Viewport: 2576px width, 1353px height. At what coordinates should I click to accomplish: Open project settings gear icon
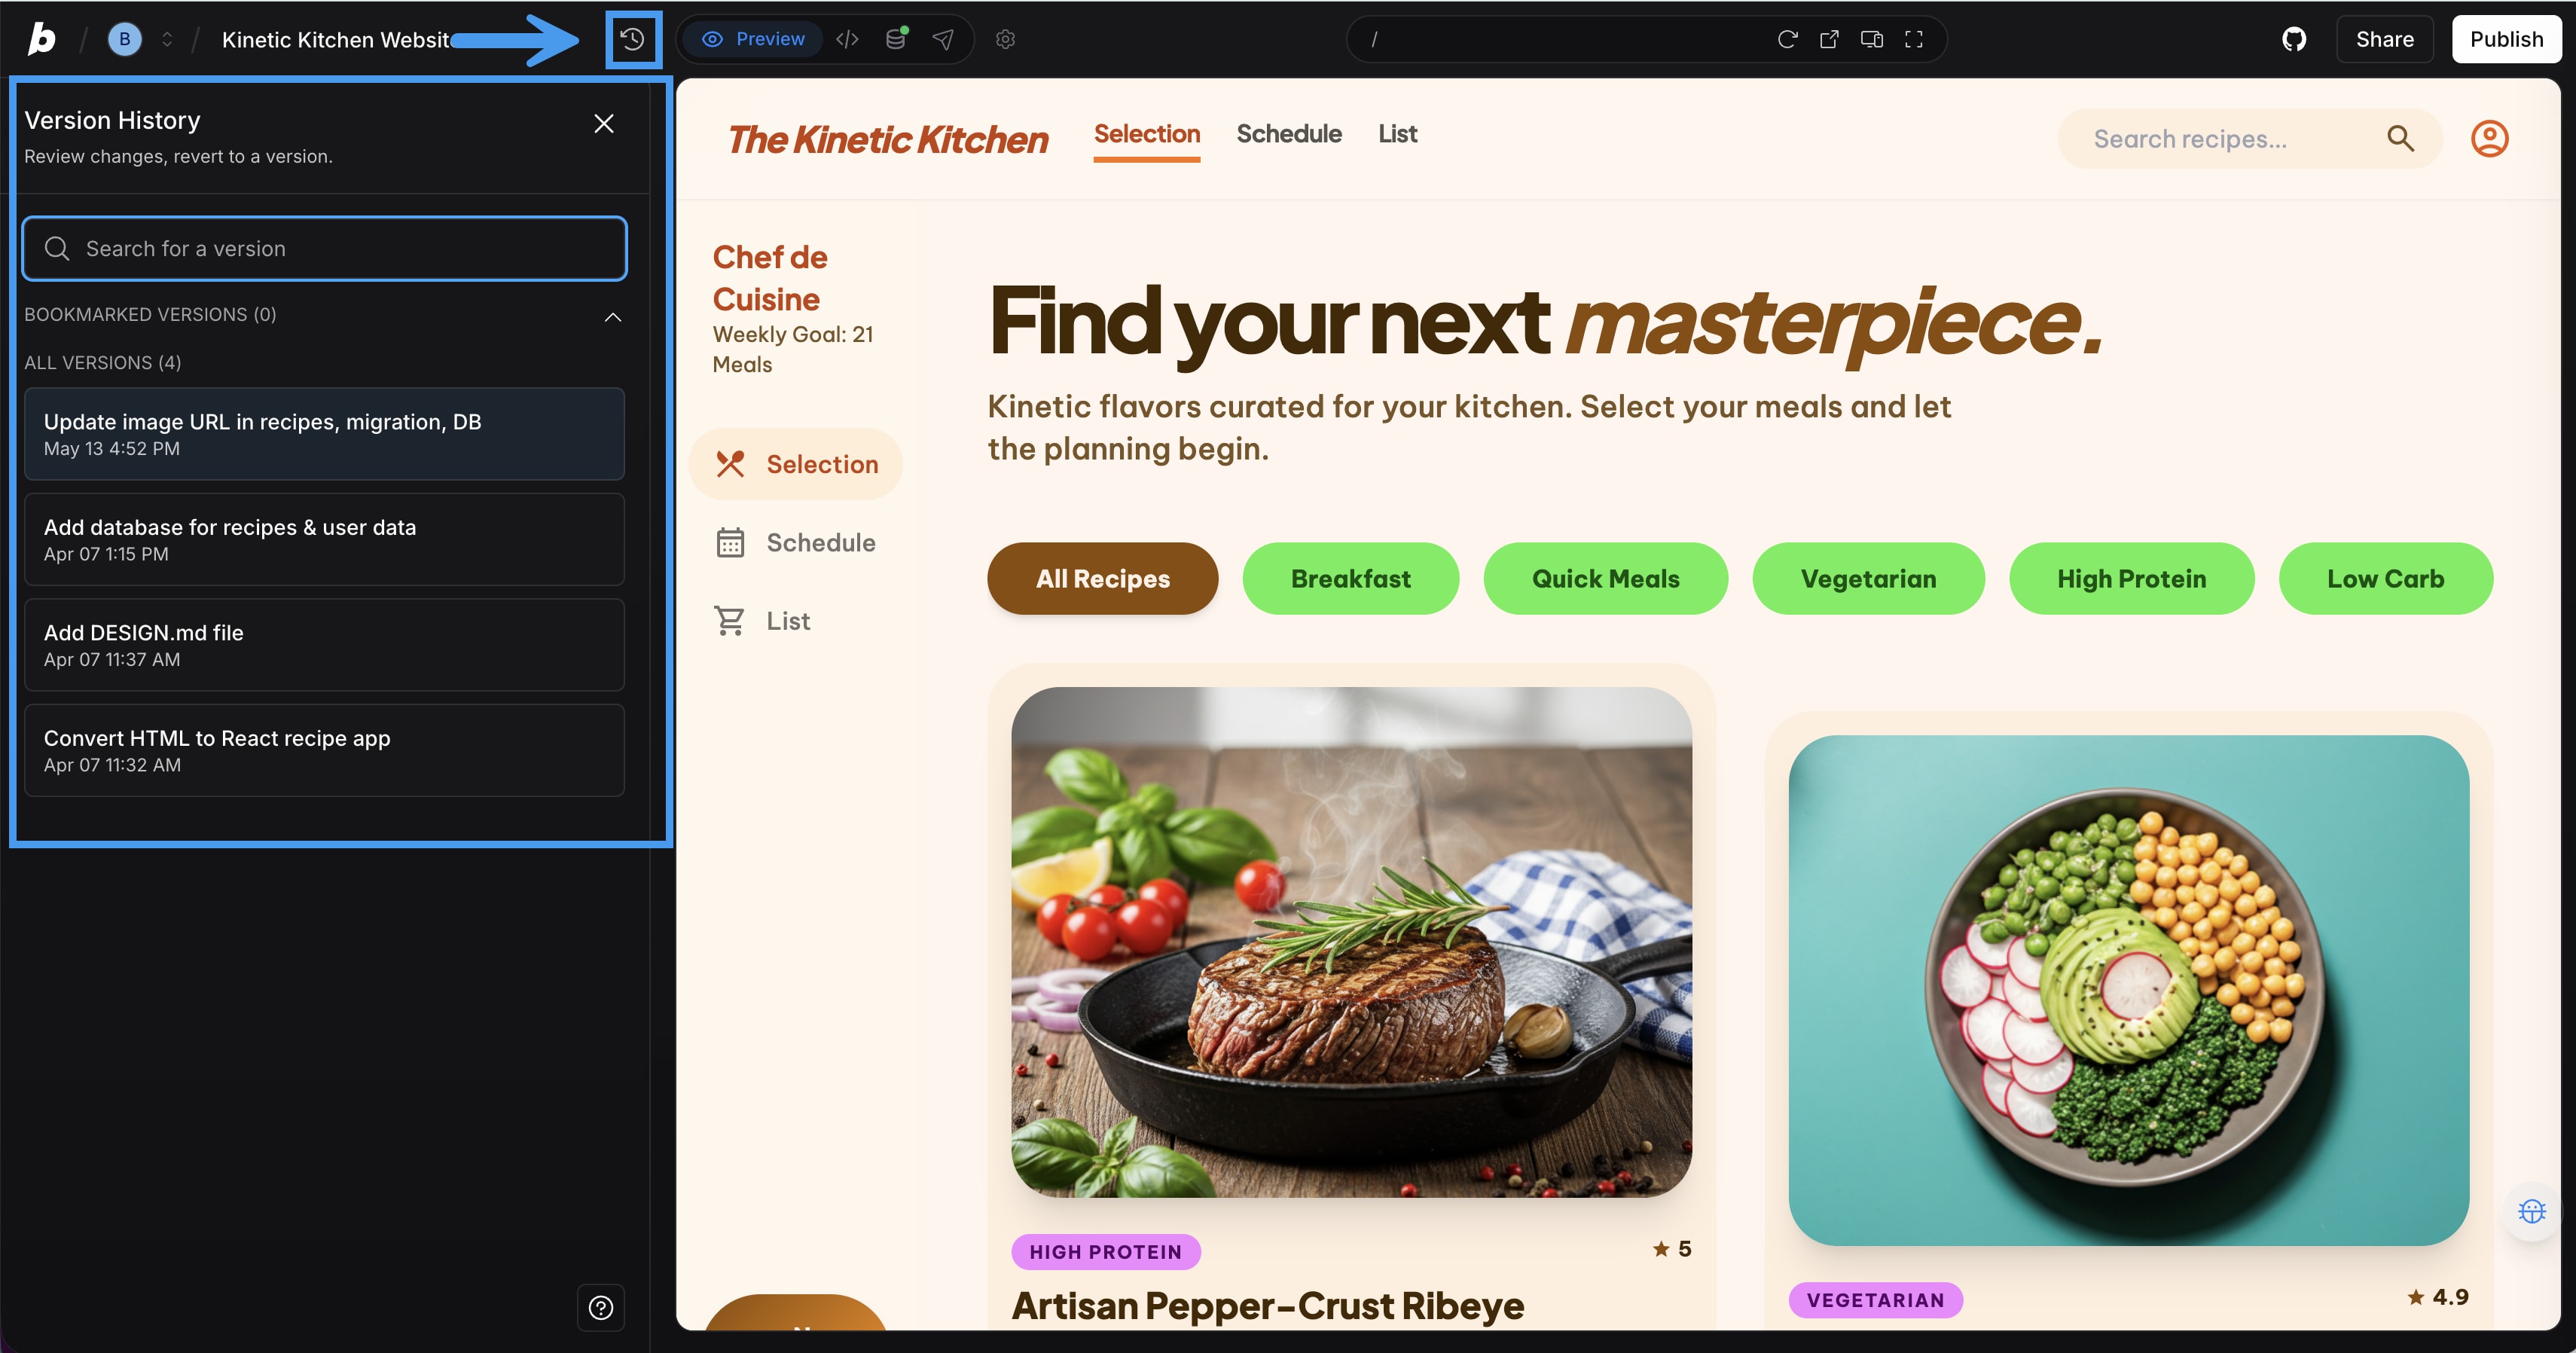tap(1006, 39)
